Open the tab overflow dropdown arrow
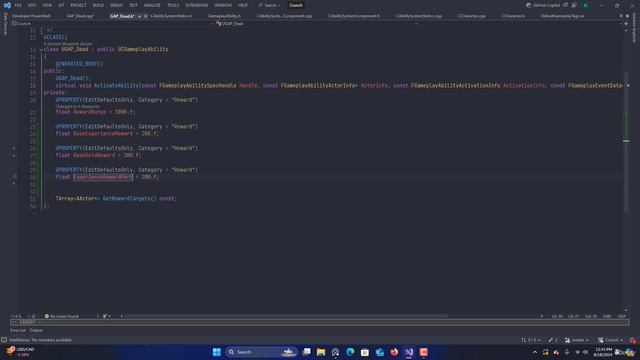 point(621,16)
